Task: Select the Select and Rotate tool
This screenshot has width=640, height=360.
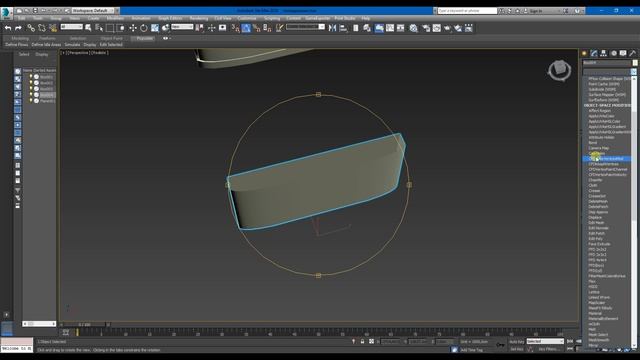Action: pos(144,28)
